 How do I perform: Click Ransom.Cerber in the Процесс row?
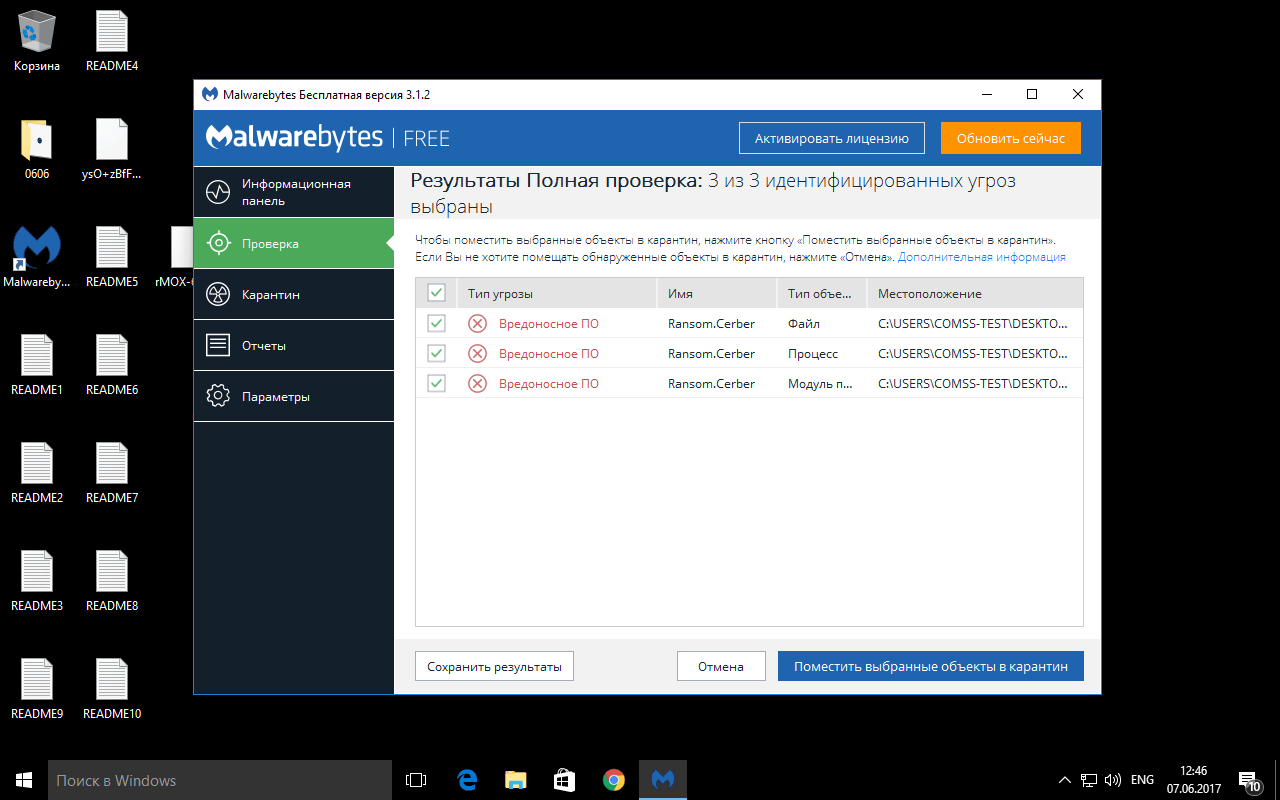pyautogui.click(x=712, y=353)
